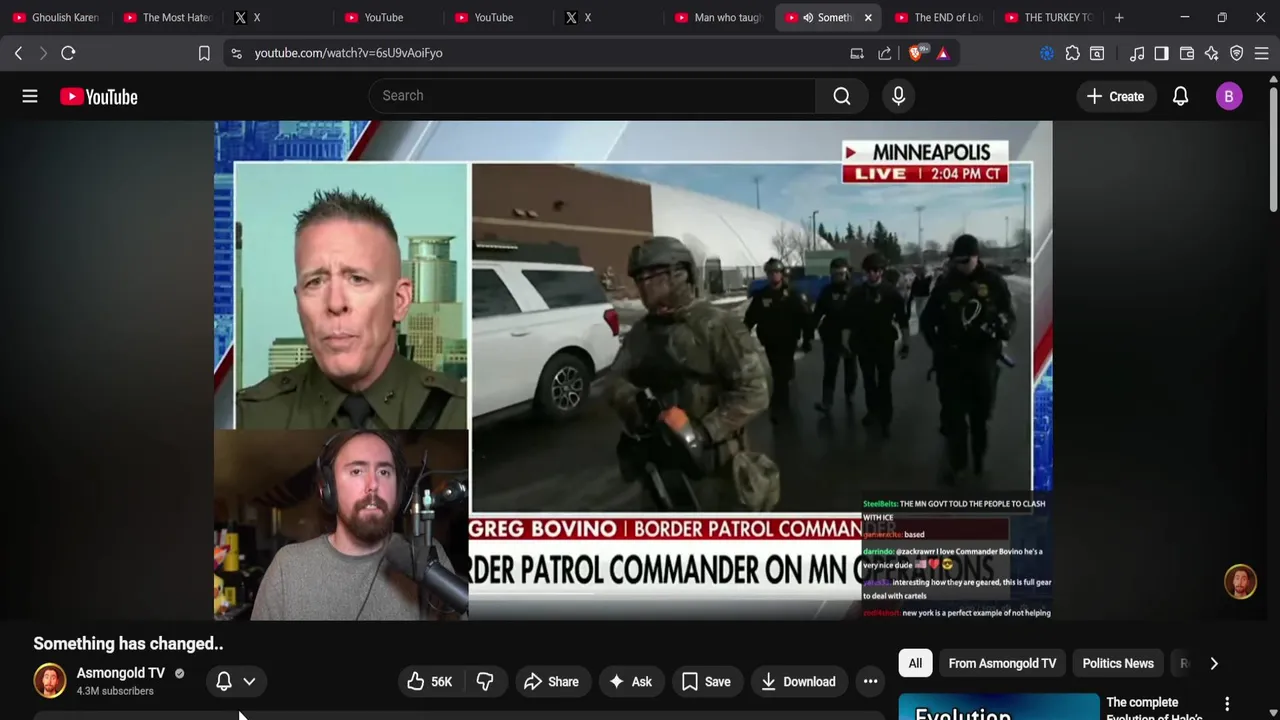
Task: Open the browser share icon
Action: pyautogui.click(x=885, y=53)
